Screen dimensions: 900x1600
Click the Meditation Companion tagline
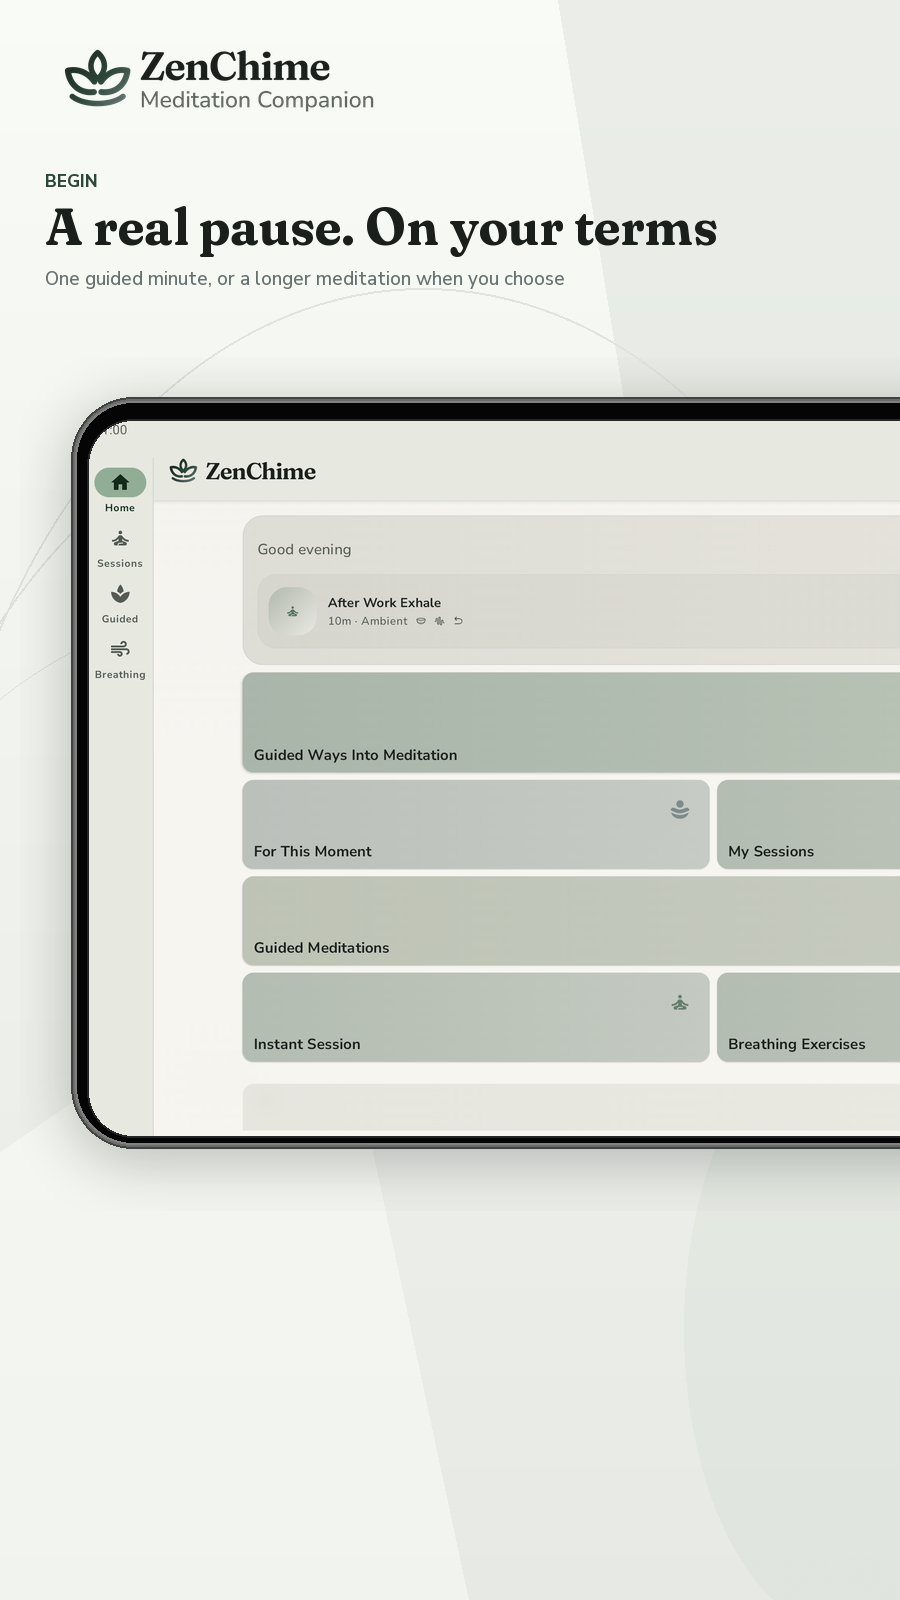(x=257, y=100)
